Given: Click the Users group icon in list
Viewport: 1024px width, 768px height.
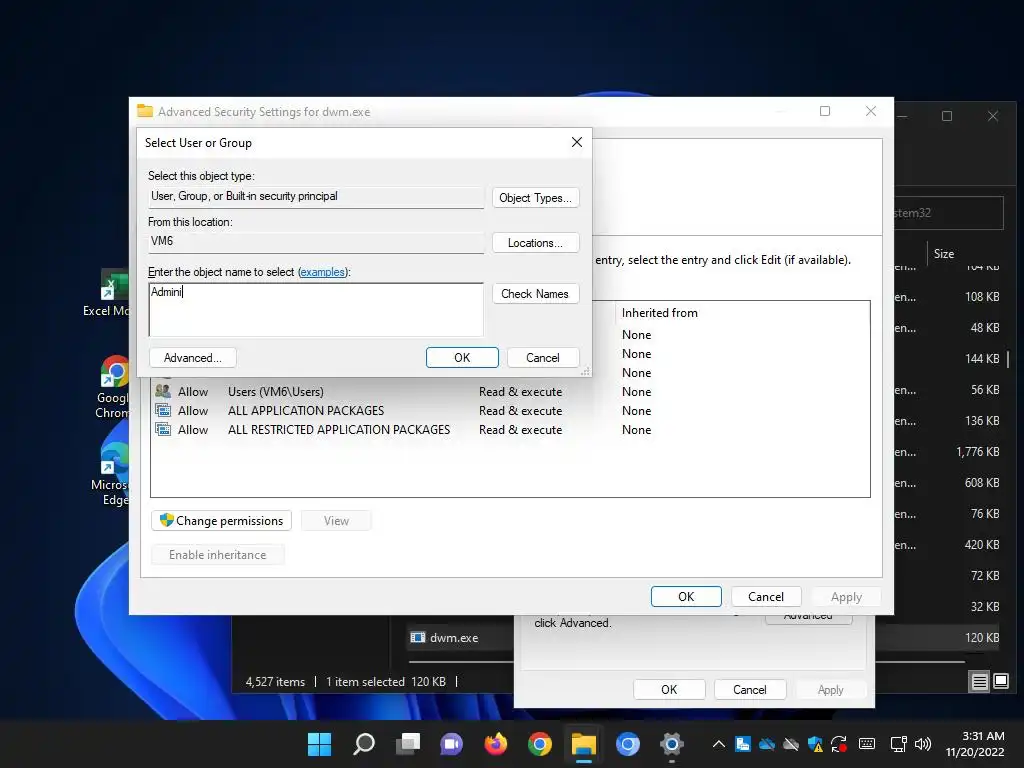Looking at the screenshot, I should 163,391.
